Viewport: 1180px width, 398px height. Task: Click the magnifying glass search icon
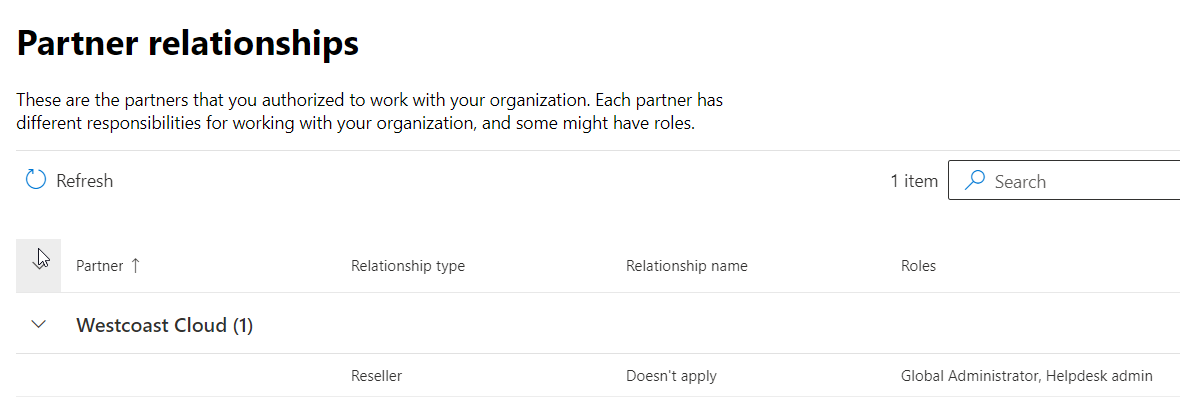point(975,180)
